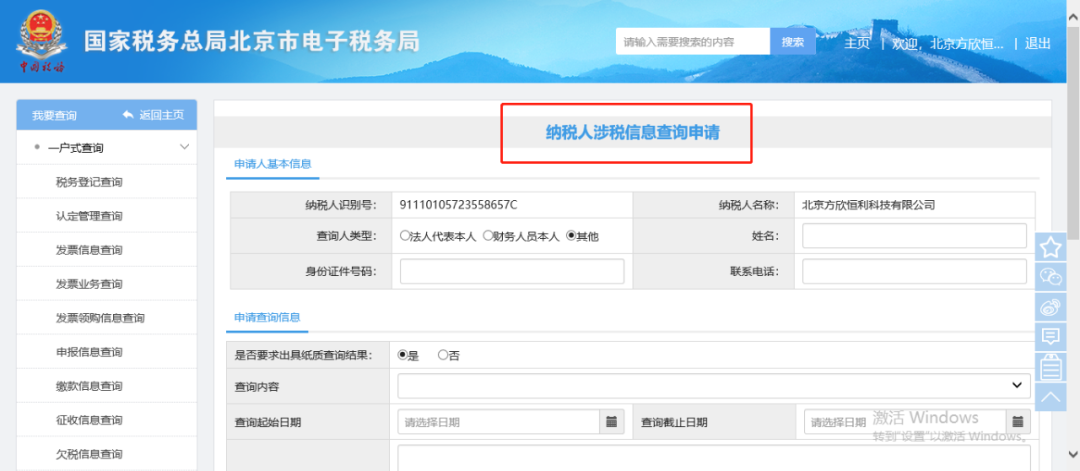Image resolution: width=1080 pixels, height=471 pixels.
Task: Select 一户式查询 tree item
Action: 76,148
